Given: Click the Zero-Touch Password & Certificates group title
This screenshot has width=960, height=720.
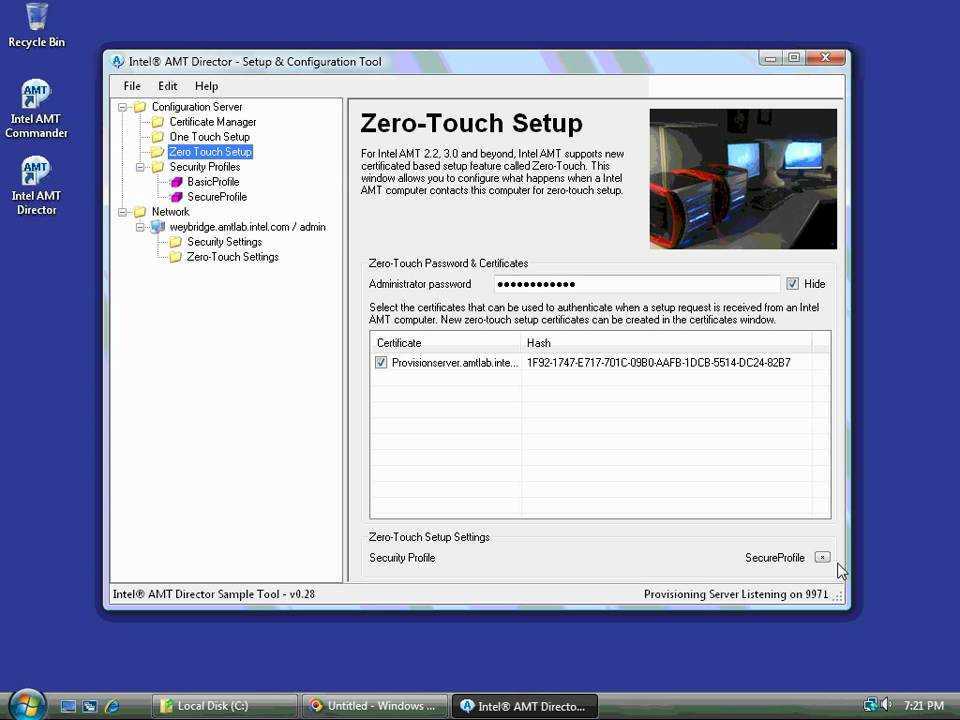Looking at the screenshot, I should (x=448, y=263).
